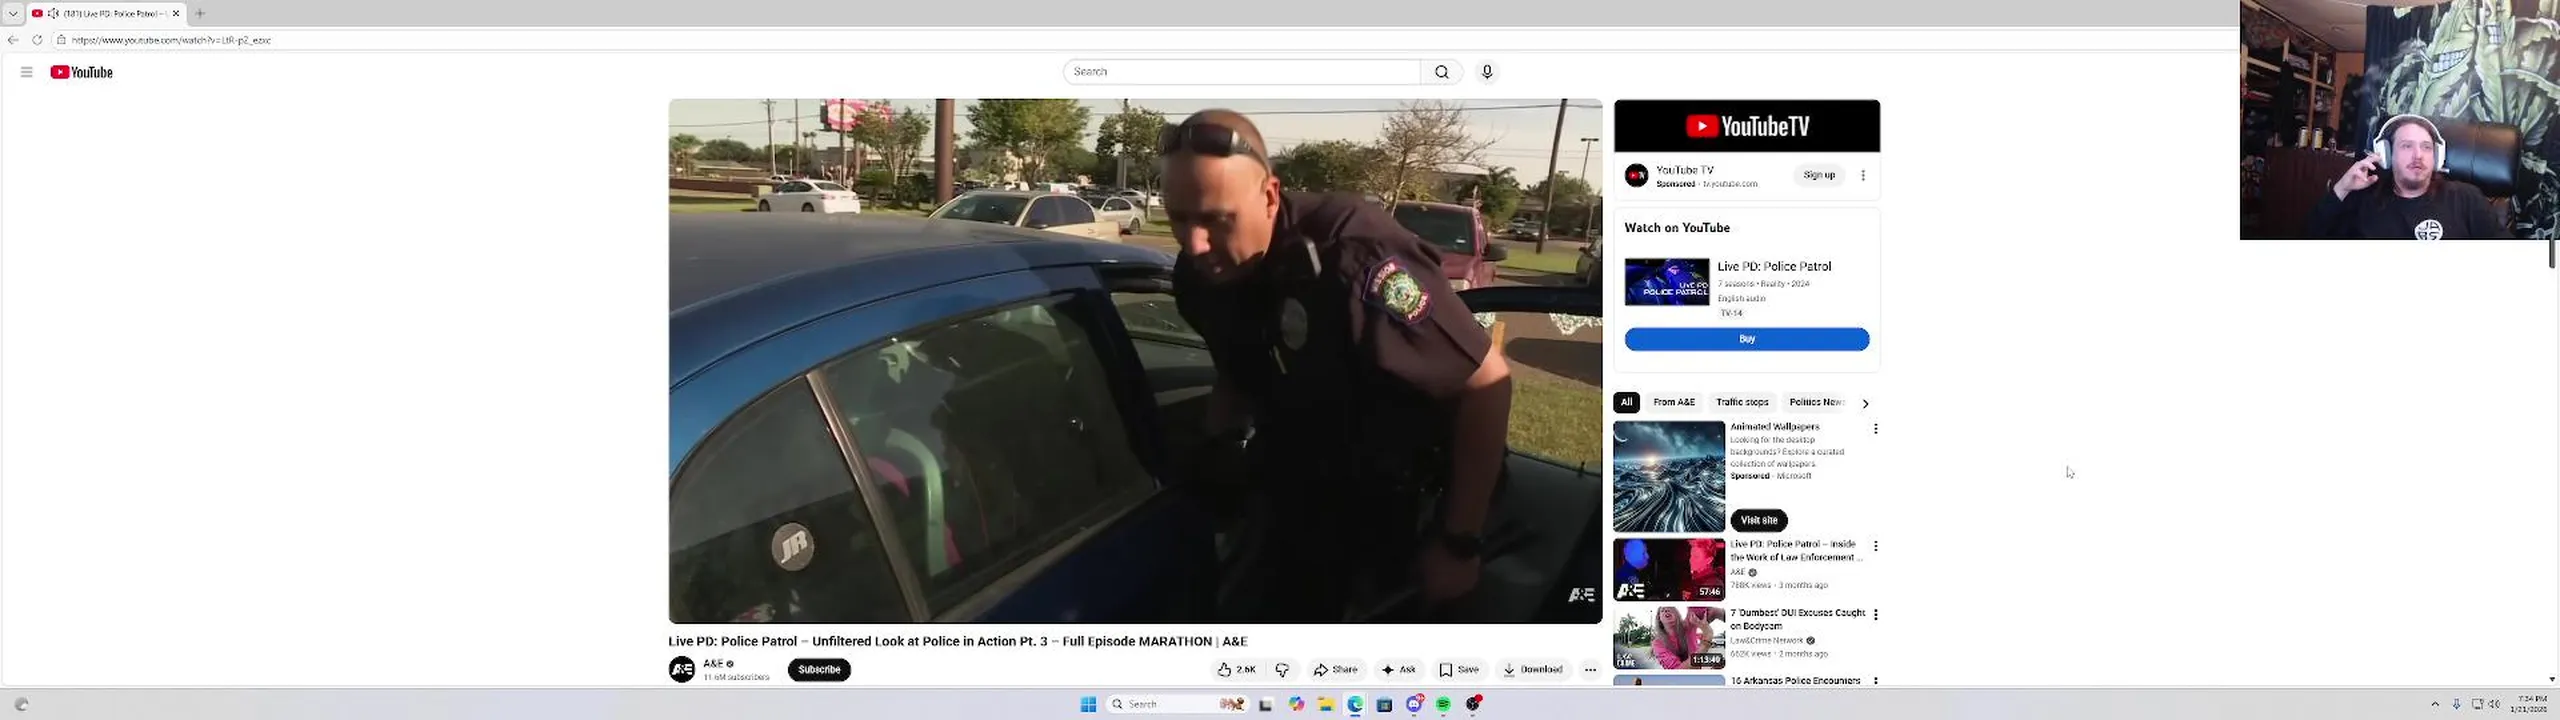Close the Live PD YouTube tab
The image size is (2560, 720).
(x=176, y=13)
